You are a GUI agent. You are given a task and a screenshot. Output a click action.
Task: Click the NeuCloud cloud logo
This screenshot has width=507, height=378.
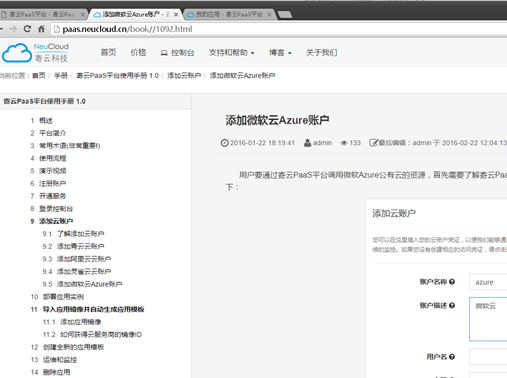(x=17, y=53)
